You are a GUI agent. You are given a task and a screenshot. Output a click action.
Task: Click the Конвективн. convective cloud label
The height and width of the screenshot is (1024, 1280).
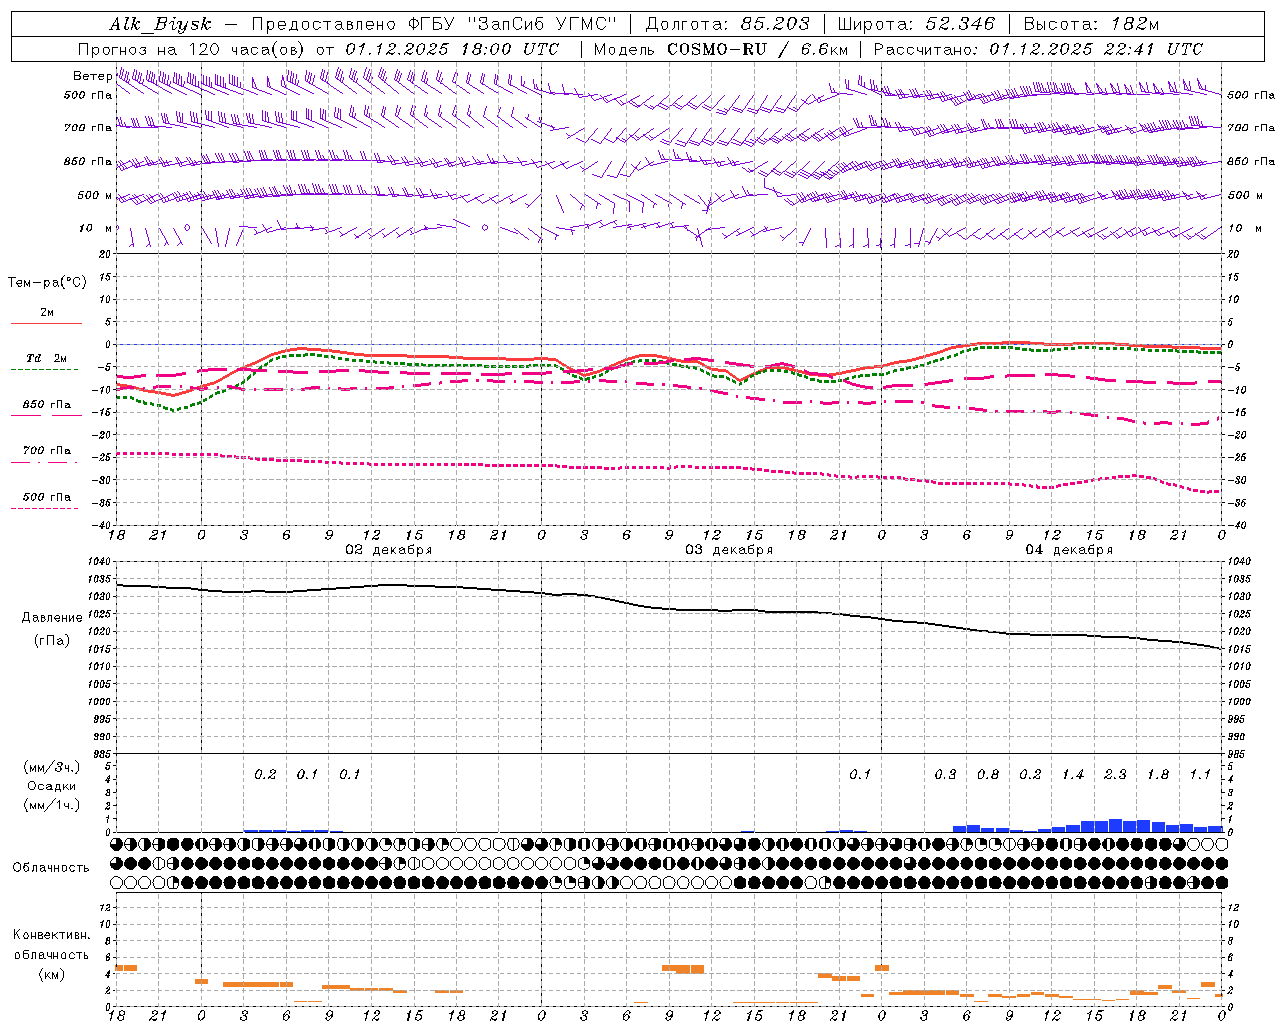click(x=51, y=935)
